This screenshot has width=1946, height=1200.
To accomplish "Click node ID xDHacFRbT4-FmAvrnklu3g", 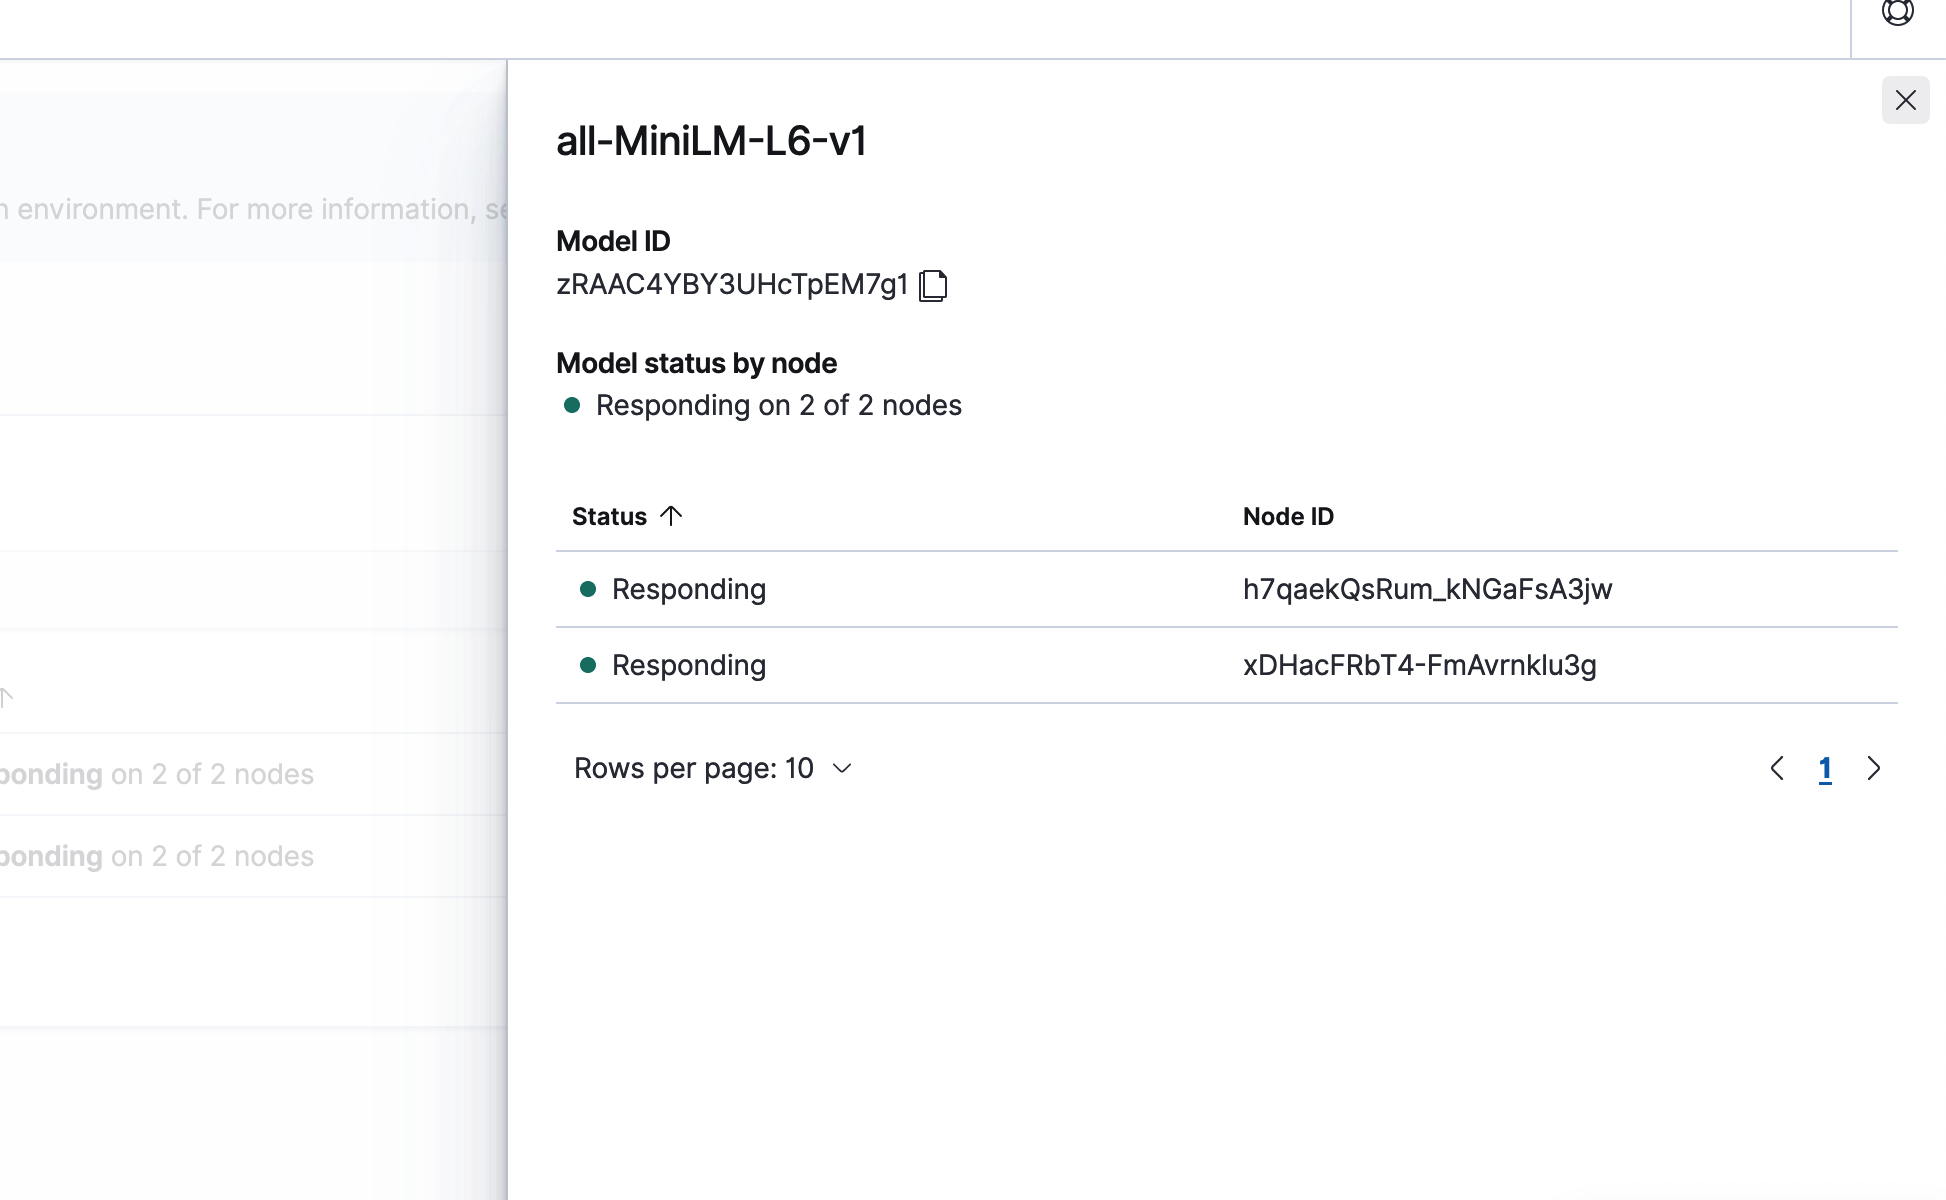I will pyautogui.click(x=1419, y=665).
